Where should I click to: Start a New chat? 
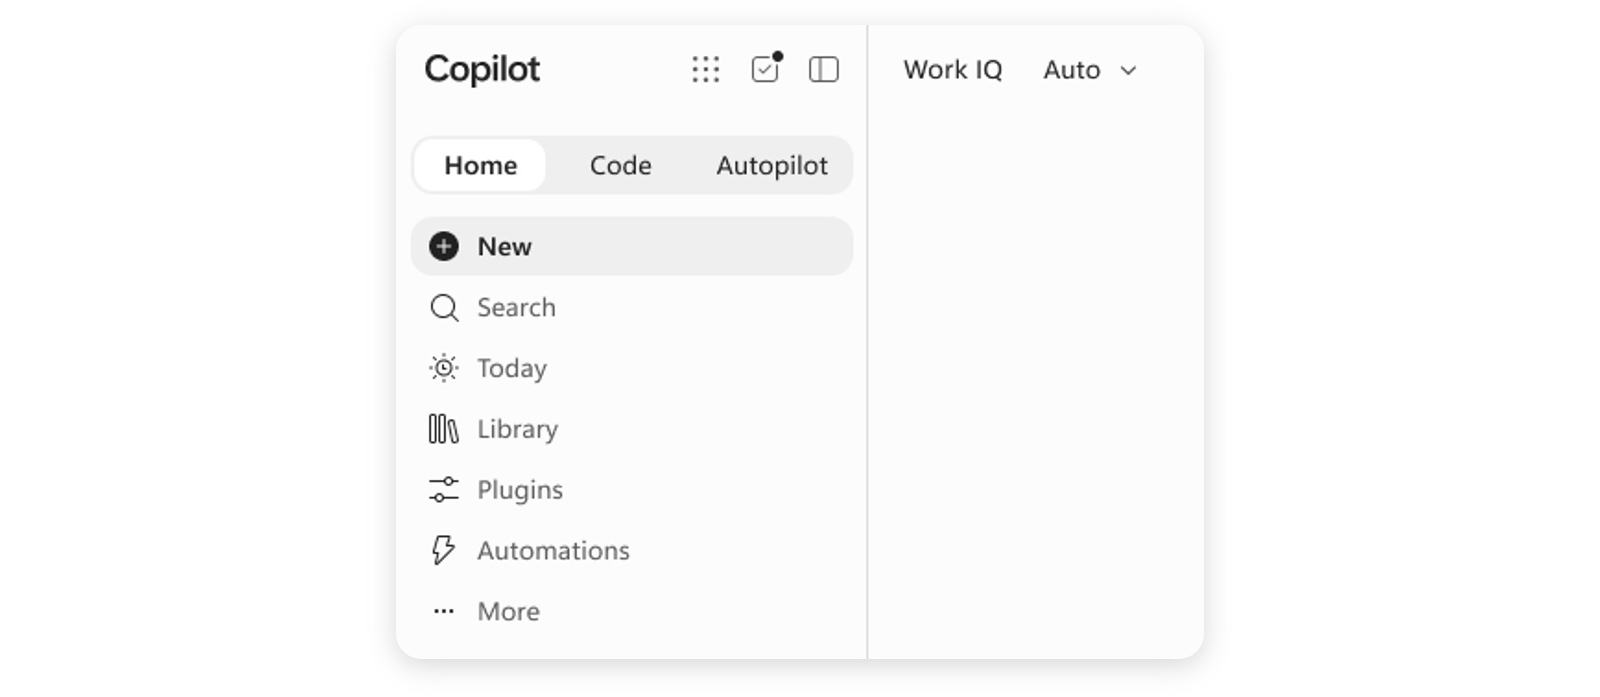click(632, 246)
